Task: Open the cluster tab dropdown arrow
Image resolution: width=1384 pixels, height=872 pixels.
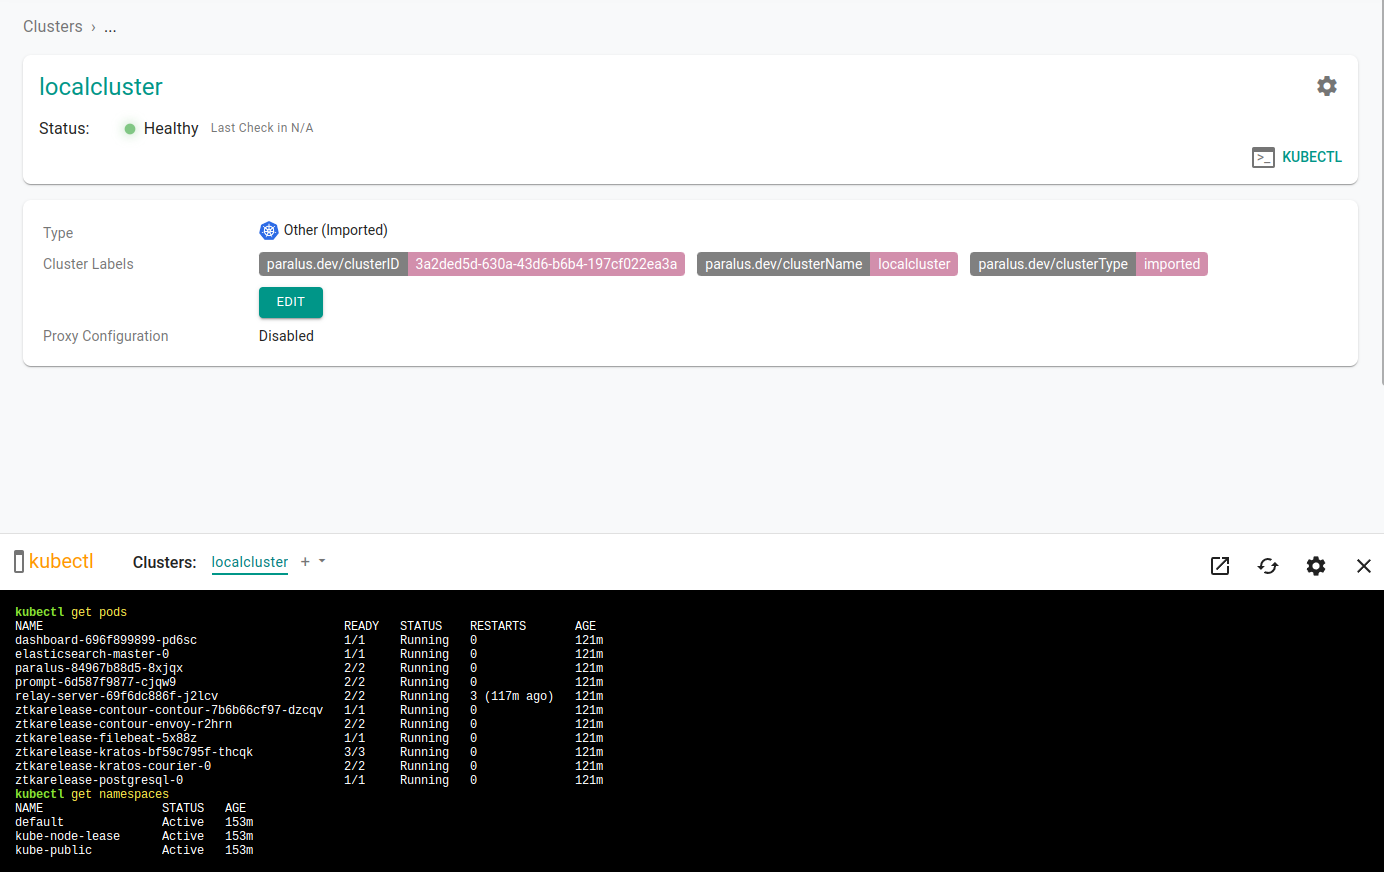Action: point(322,561)
